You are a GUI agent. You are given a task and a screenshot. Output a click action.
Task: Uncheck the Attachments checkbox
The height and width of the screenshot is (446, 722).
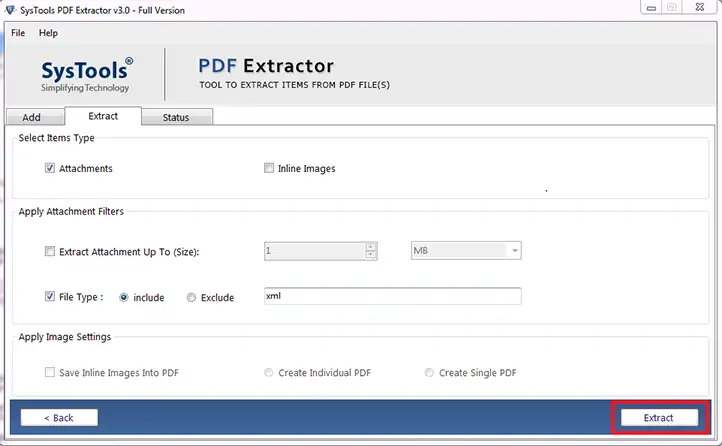coord(50,168)
